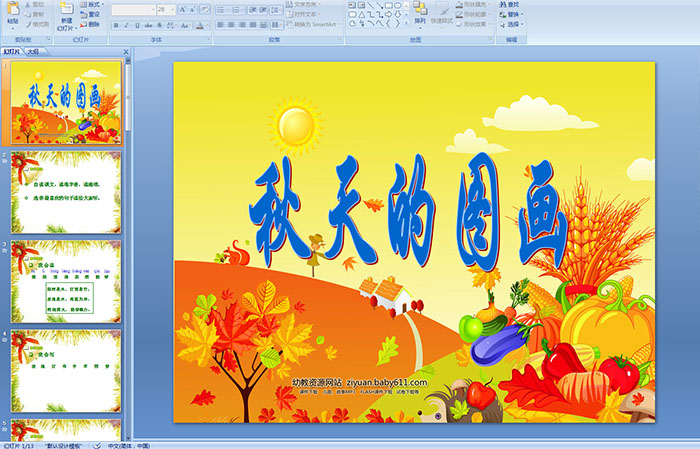Click the Align Text Right icon

pyautogui.click(x=242, y=25)
